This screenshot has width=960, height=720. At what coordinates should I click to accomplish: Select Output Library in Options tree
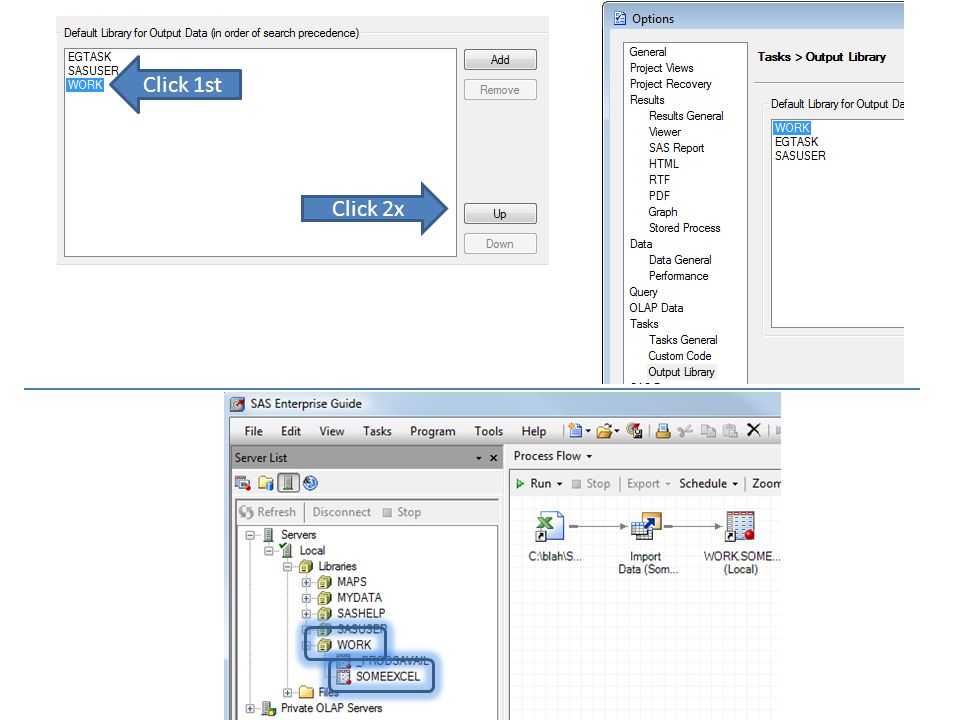[681, 372]
